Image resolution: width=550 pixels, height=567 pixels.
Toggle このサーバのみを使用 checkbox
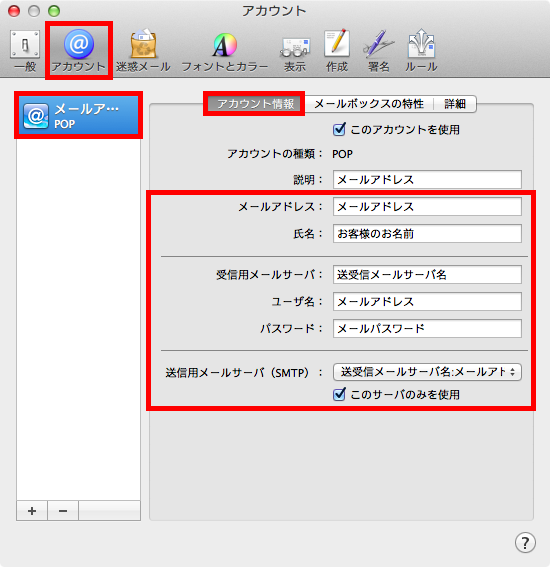(x=339, y=394)
